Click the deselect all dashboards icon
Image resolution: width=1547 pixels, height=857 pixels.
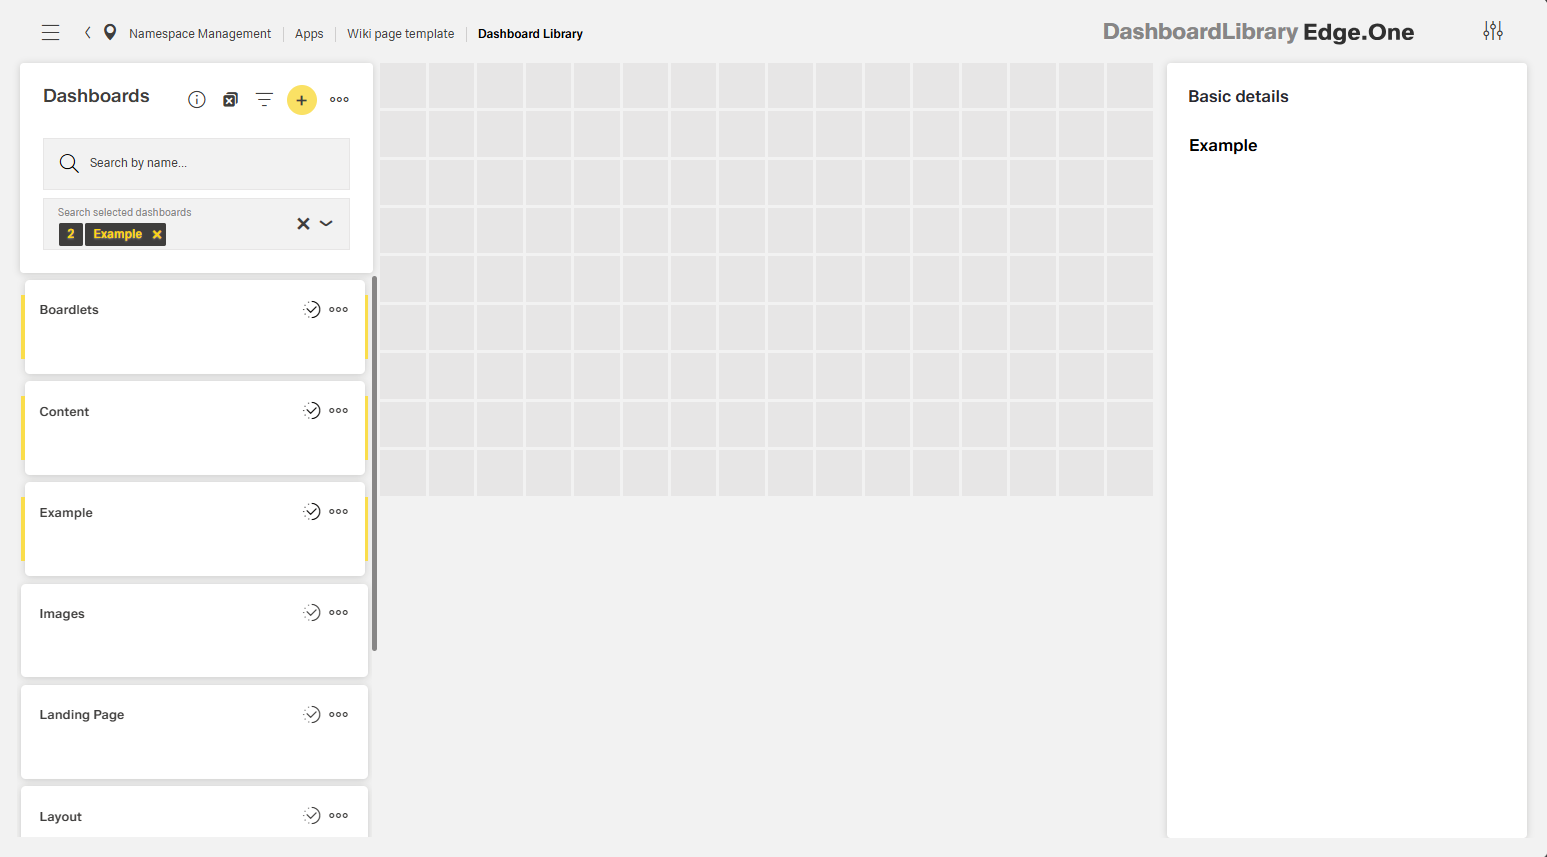click(x=230, y=100)
